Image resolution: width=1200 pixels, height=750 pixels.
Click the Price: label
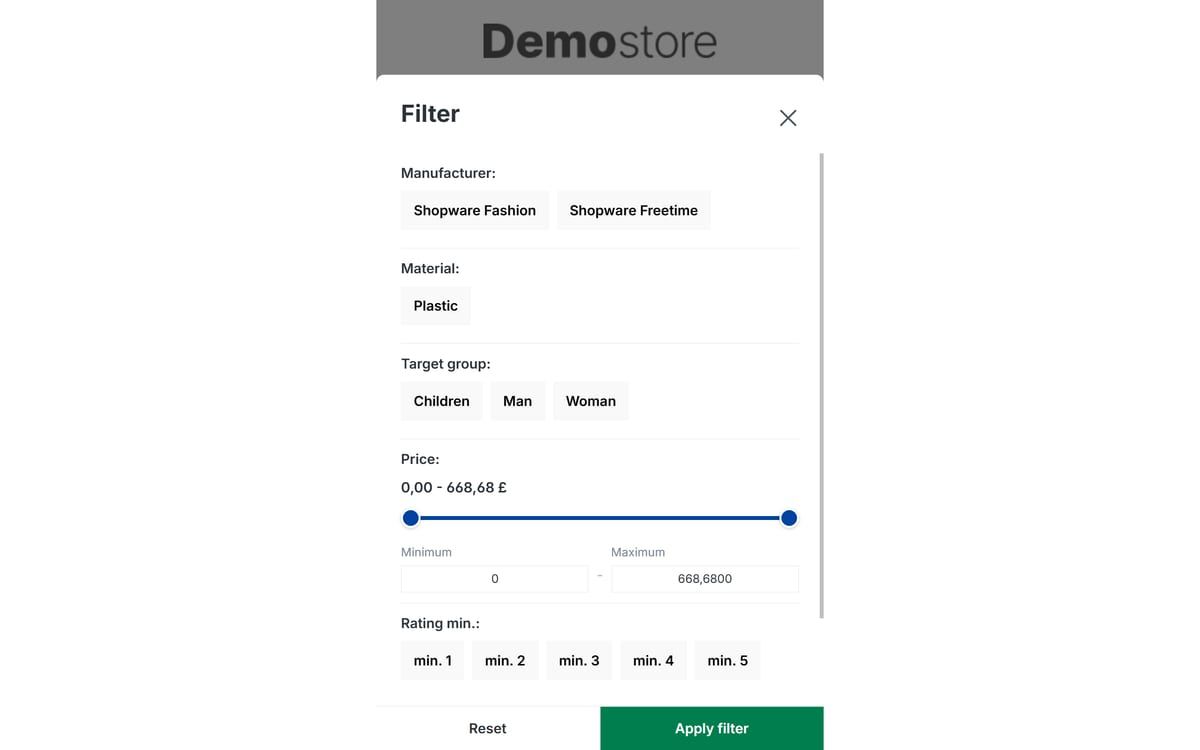pos(420,459)
